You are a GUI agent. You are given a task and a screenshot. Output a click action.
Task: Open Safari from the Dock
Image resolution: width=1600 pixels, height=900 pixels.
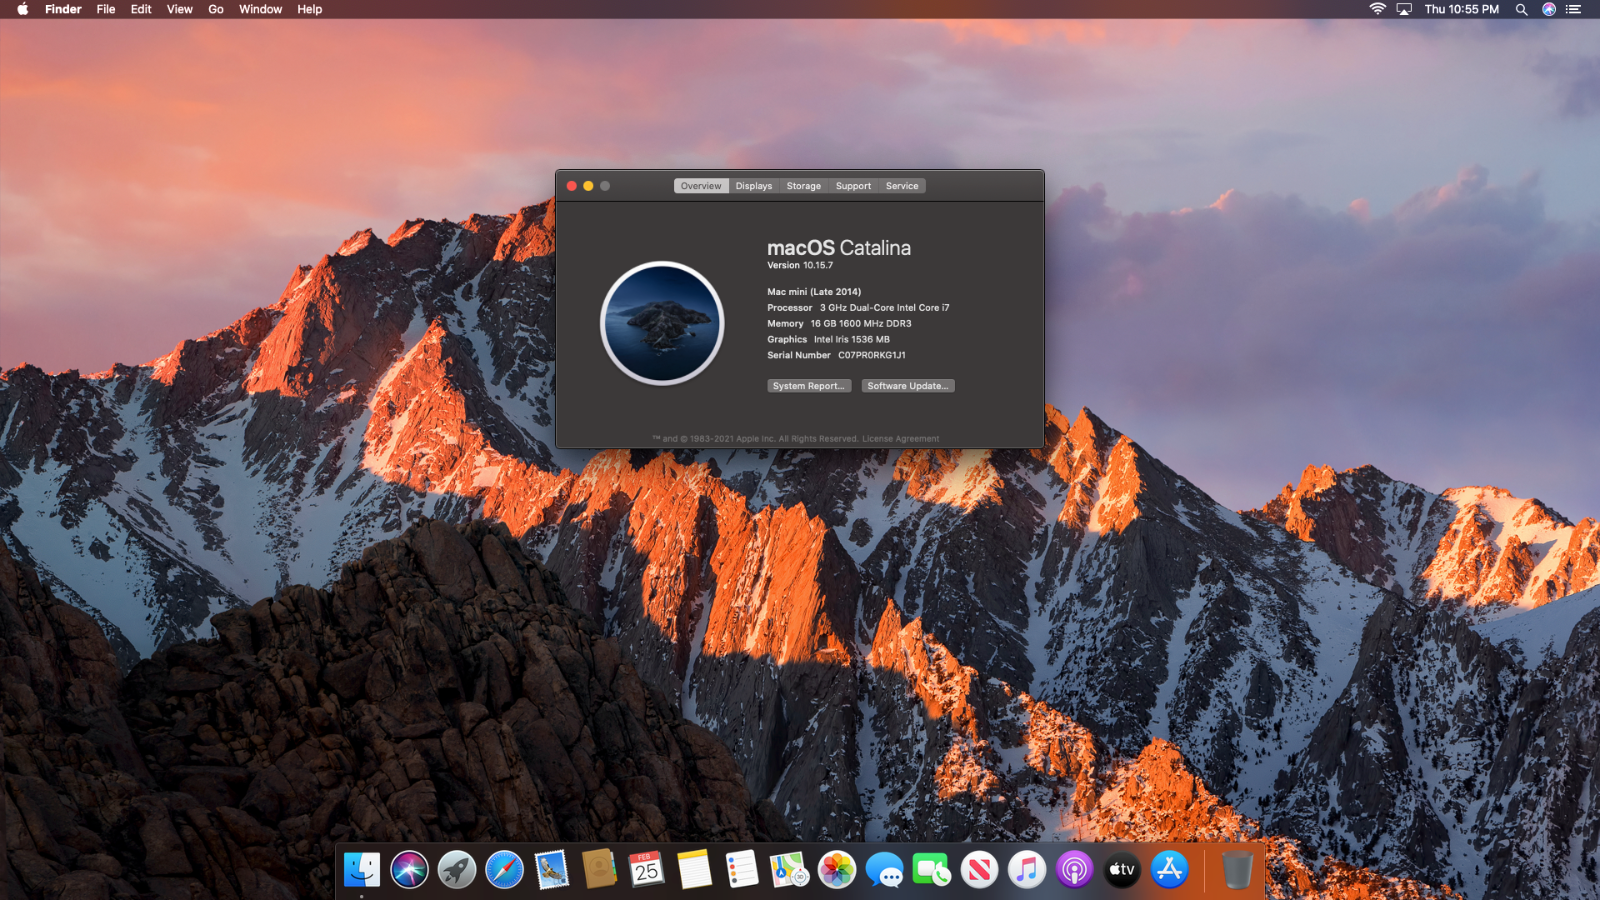504,870
